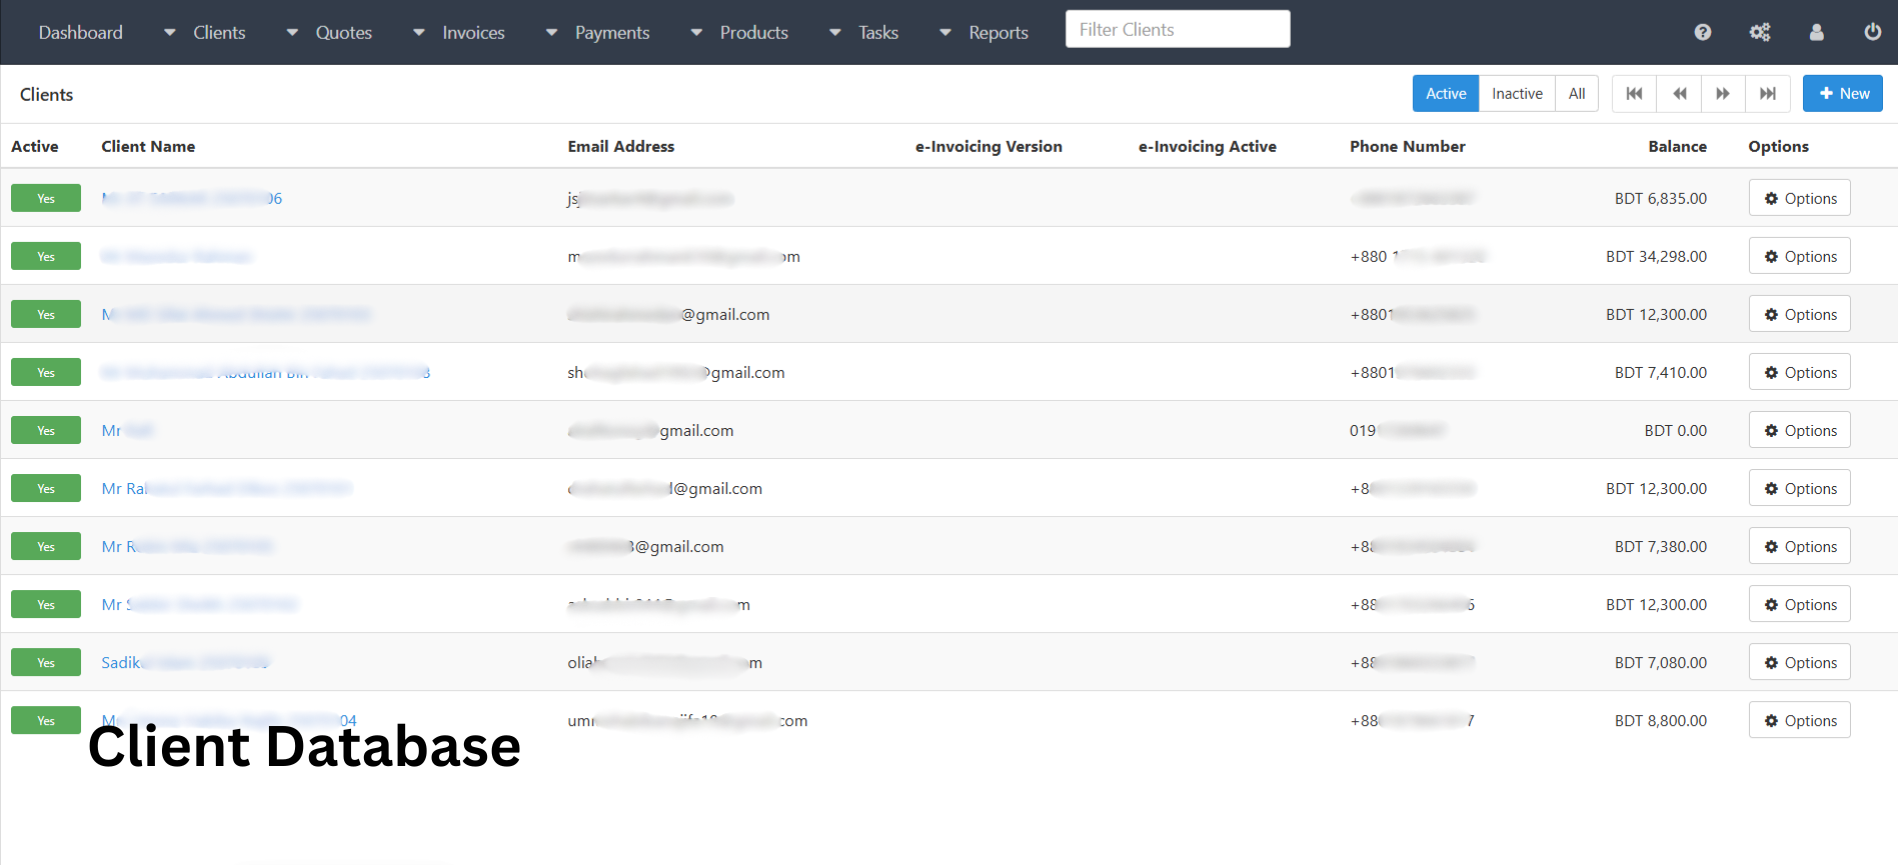Image resolution: width=1898 pixels, height=865 pixels.
Task: Jump to last page of clients
Action: click(1768, 94)
